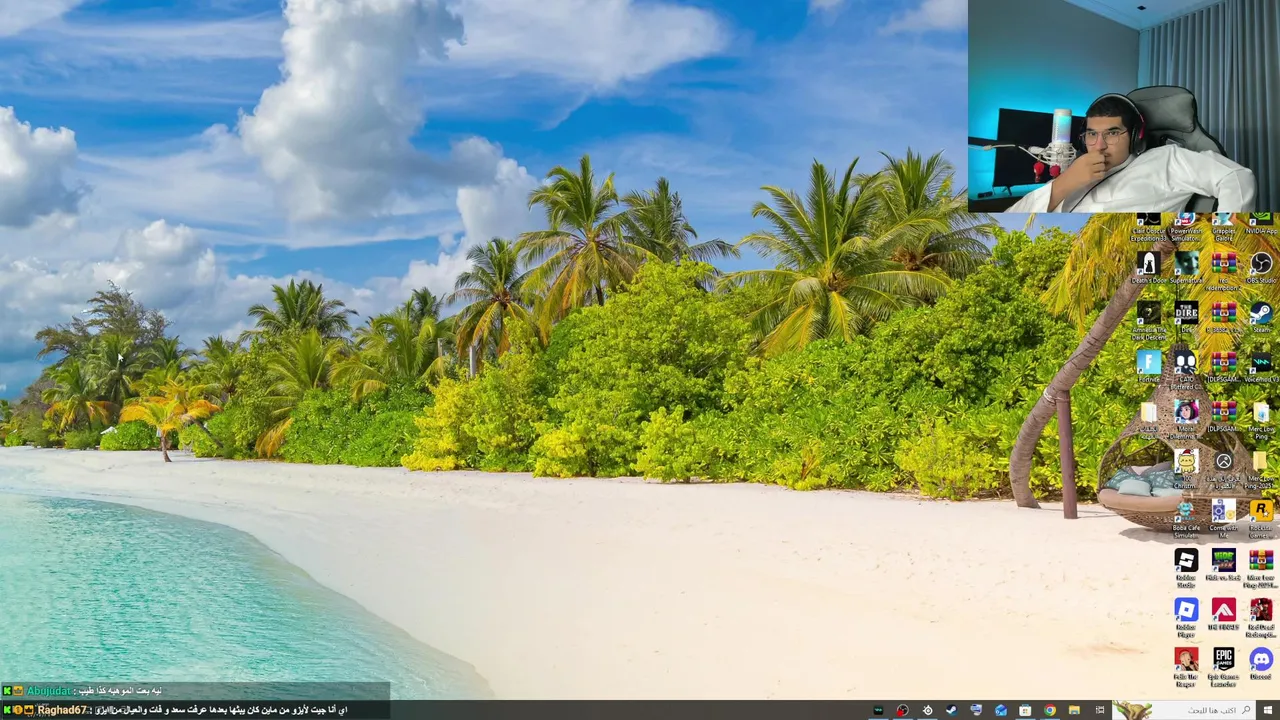Open the Merc Low Ping-2025 folder
This screenshot has width=1280, height=720.
click(x=1261, y=468)
